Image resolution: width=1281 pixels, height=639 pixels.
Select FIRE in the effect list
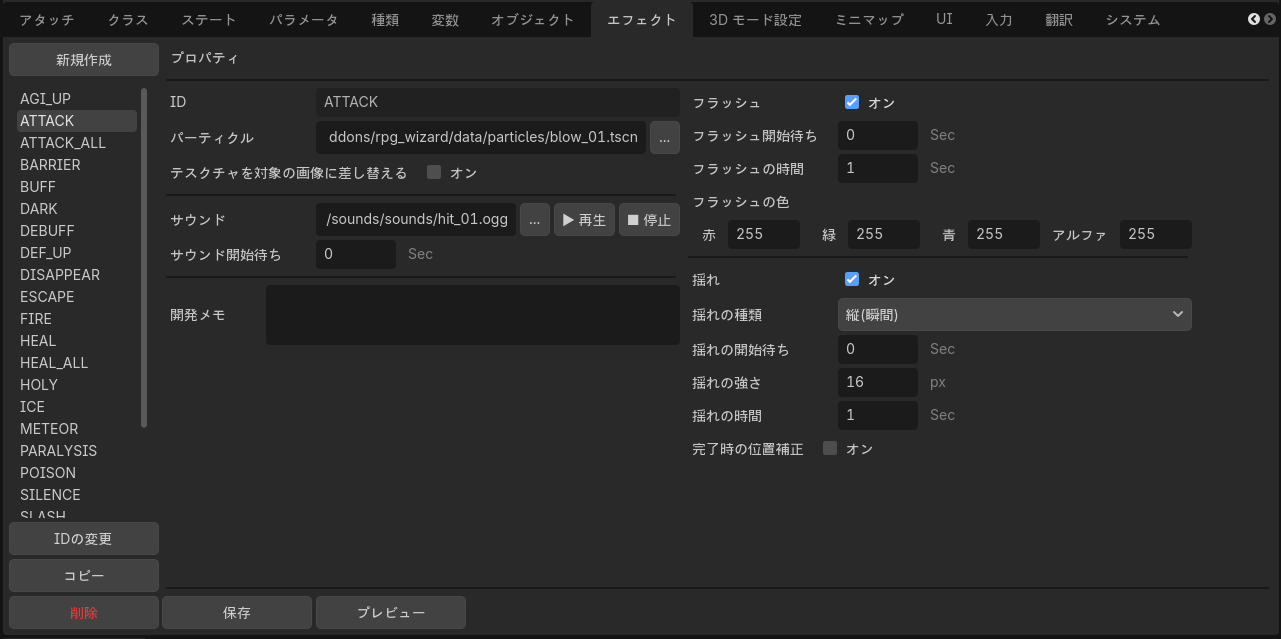pos(76,319)
